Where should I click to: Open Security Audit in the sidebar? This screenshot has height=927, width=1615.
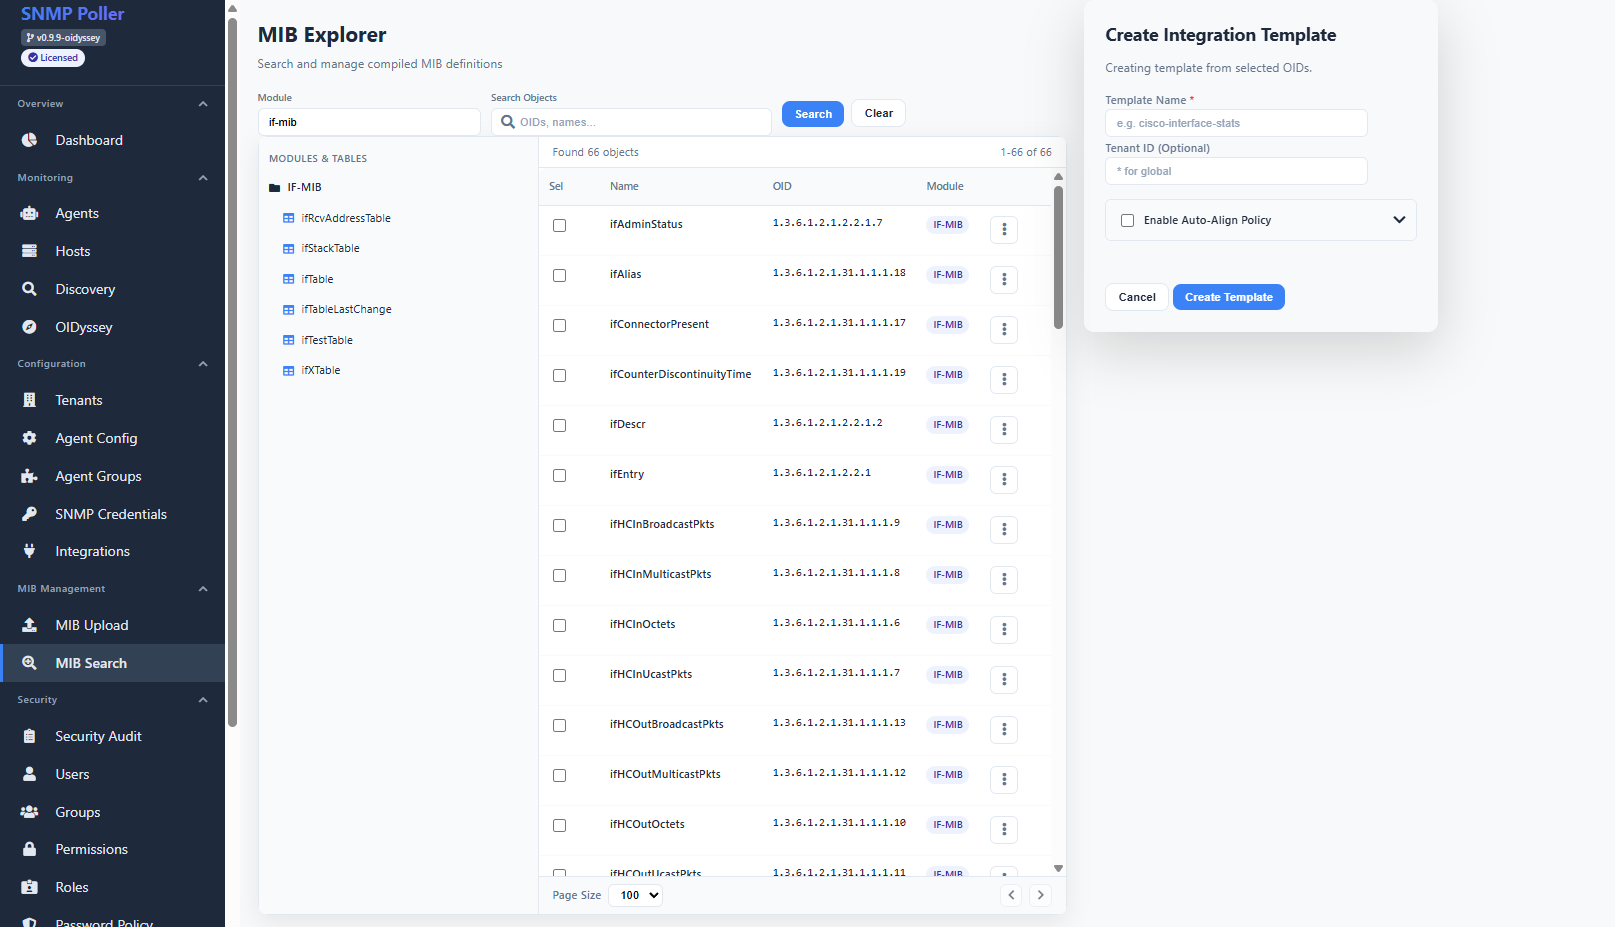[x=98, y=736]
